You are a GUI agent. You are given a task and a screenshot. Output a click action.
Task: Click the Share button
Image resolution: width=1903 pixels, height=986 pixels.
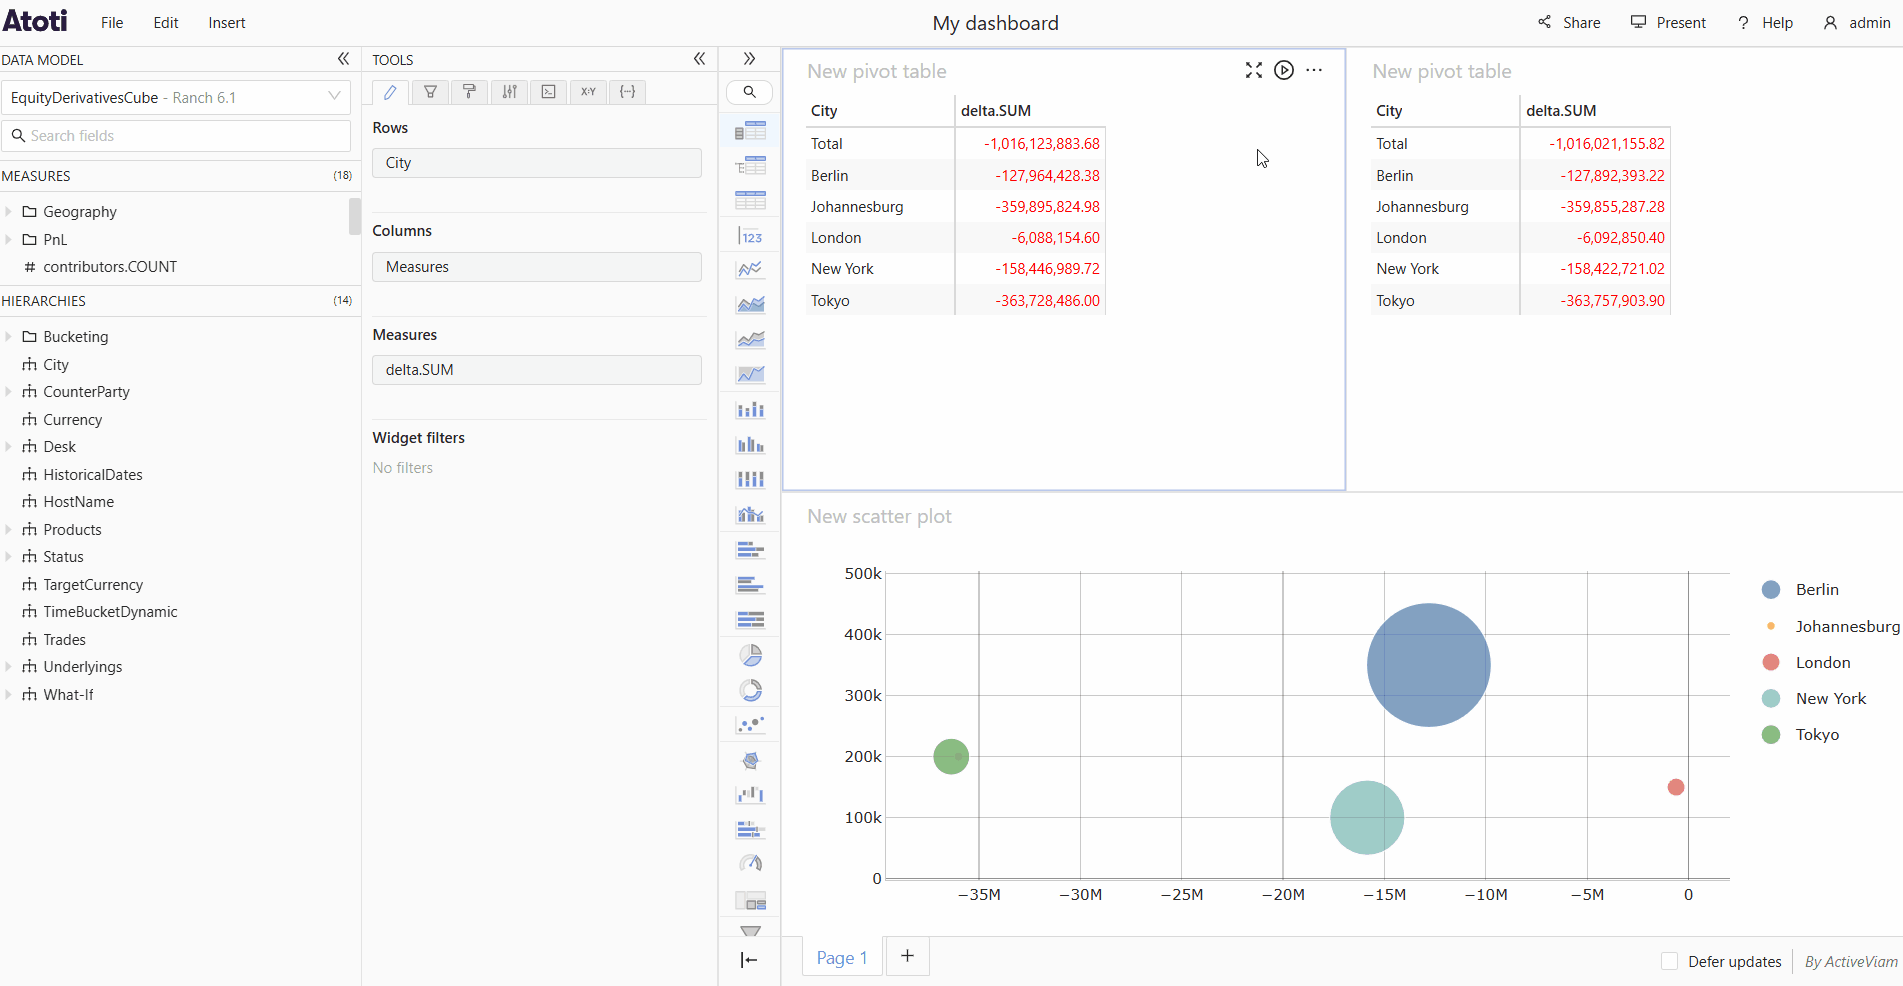1569,22
